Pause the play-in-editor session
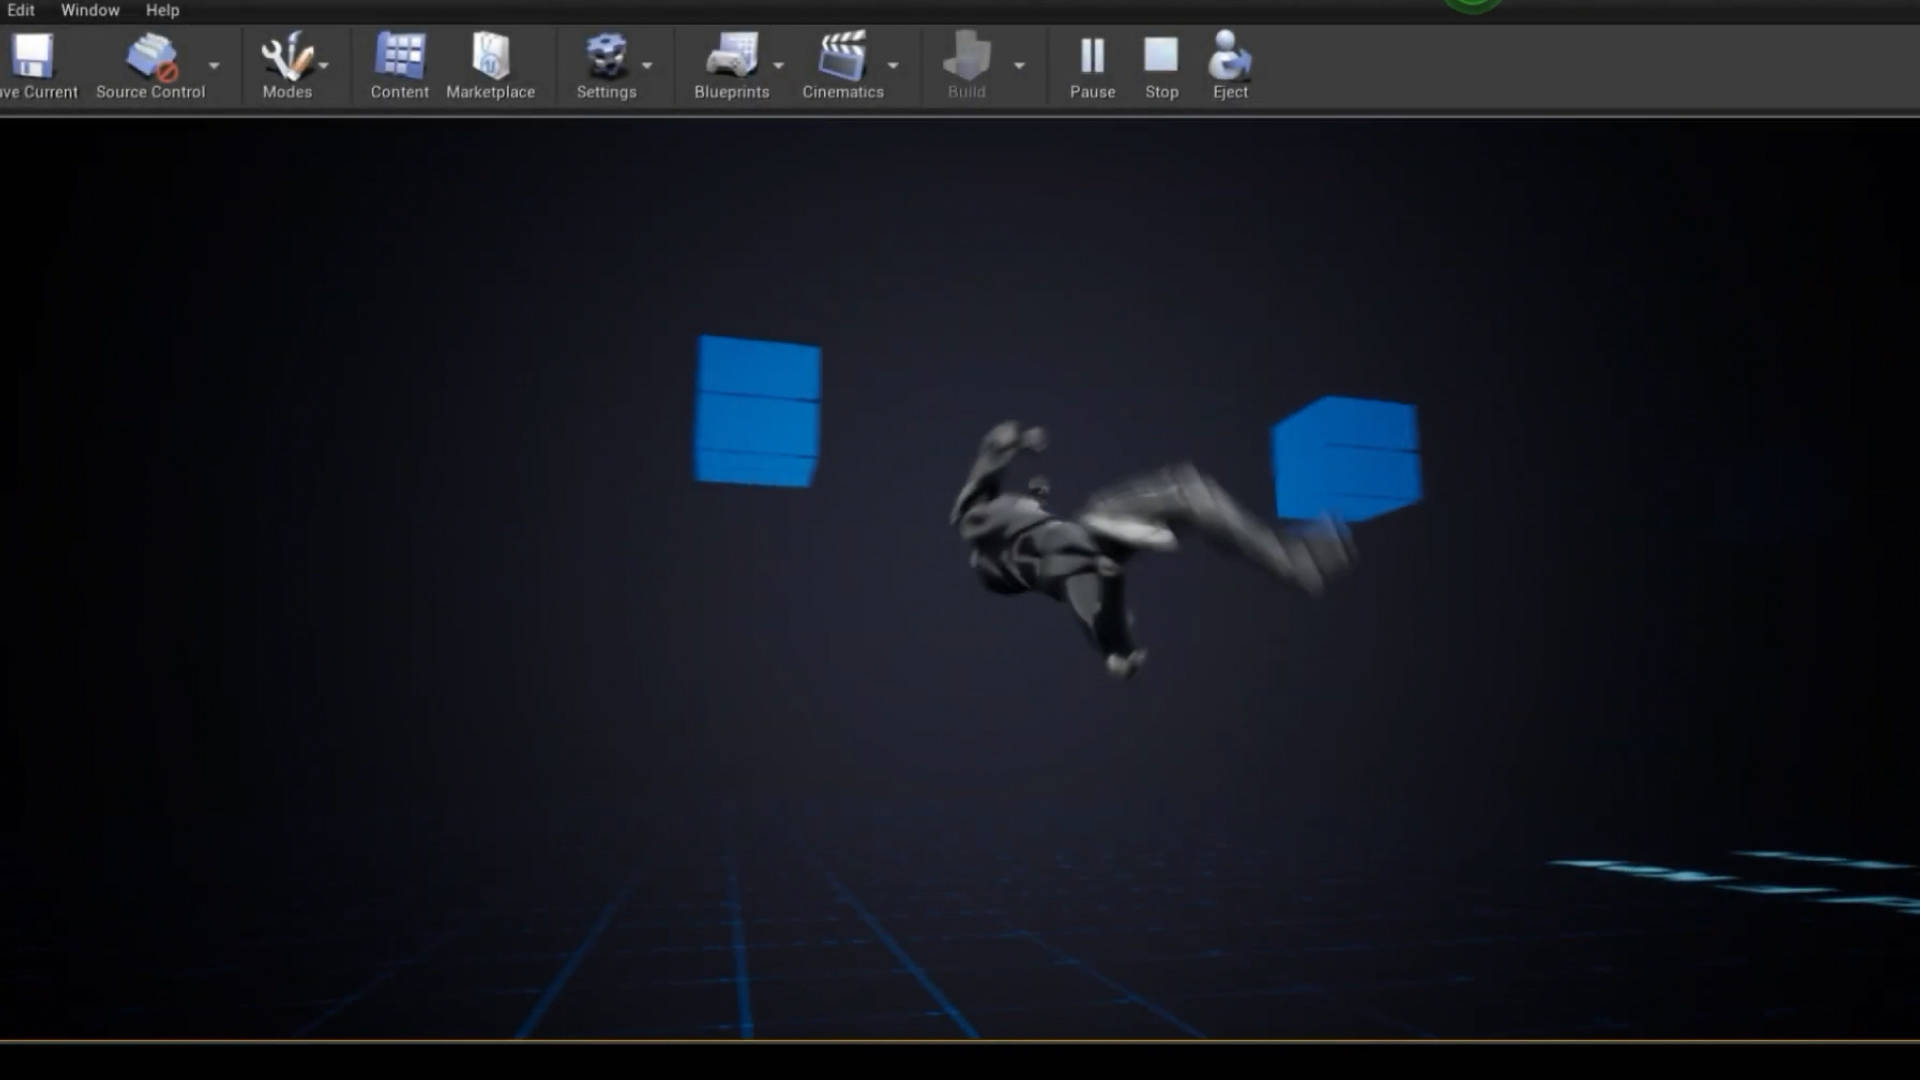 [1092, 66]
